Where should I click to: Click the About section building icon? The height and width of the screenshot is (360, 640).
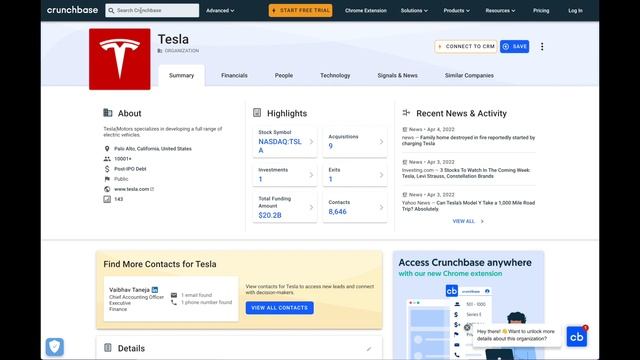click(108, 113)
